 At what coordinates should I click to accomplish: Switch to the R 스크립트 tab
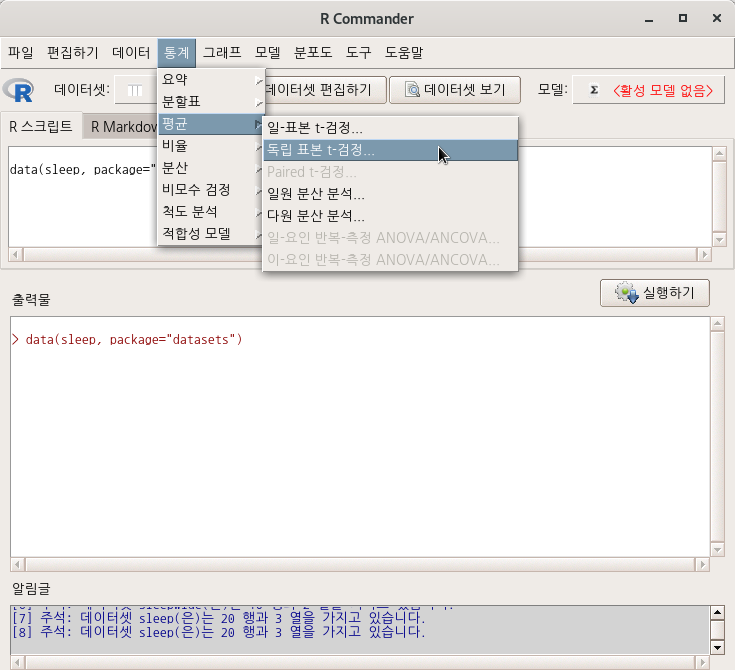[41, 127]
